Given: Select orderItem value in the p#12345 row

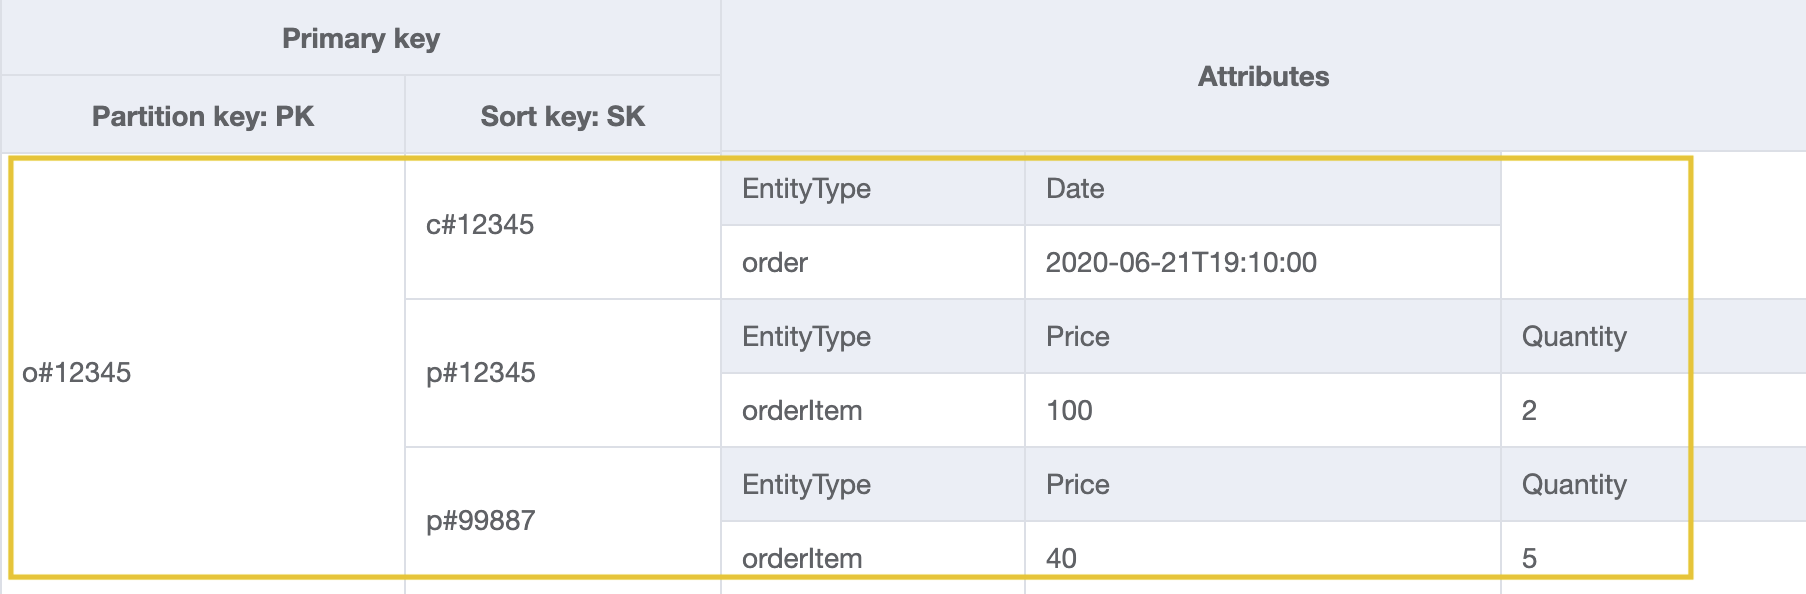Looking at the screenshot, I should [x=802, y=411].
